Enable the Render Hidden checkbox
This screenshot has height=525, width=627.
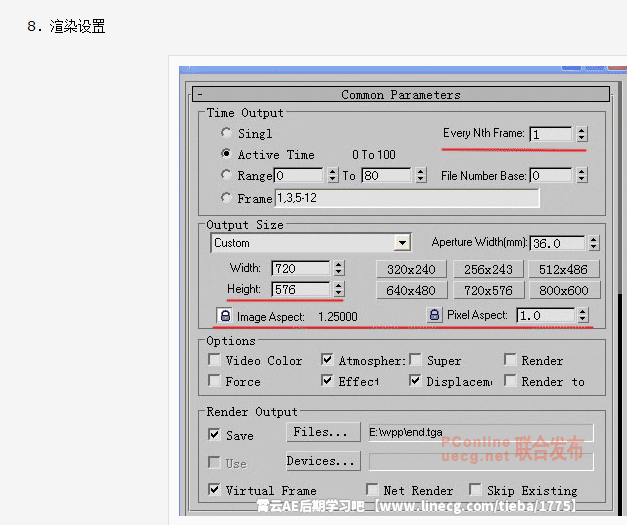coord(510,360)
